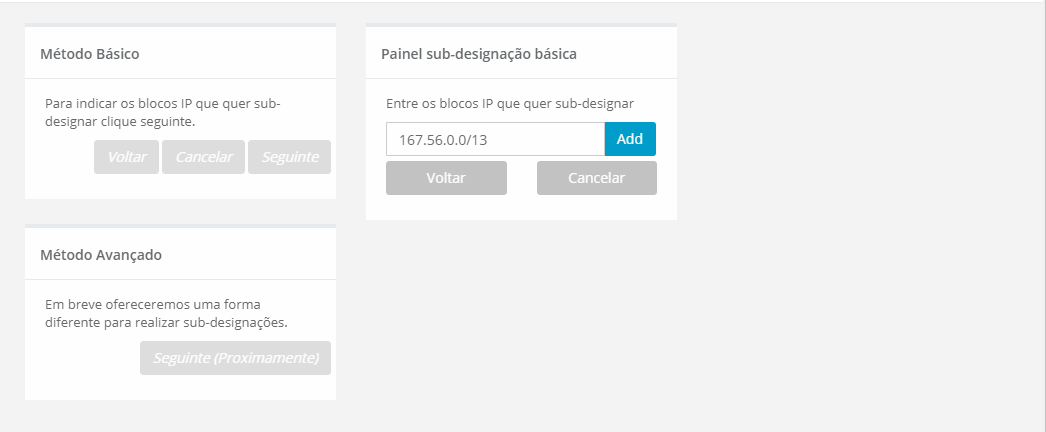This screenshot has width=1046, height=432.
Task: Click empty area beneath Seguinte (Proximamente) button
Action: pos(235,388)
